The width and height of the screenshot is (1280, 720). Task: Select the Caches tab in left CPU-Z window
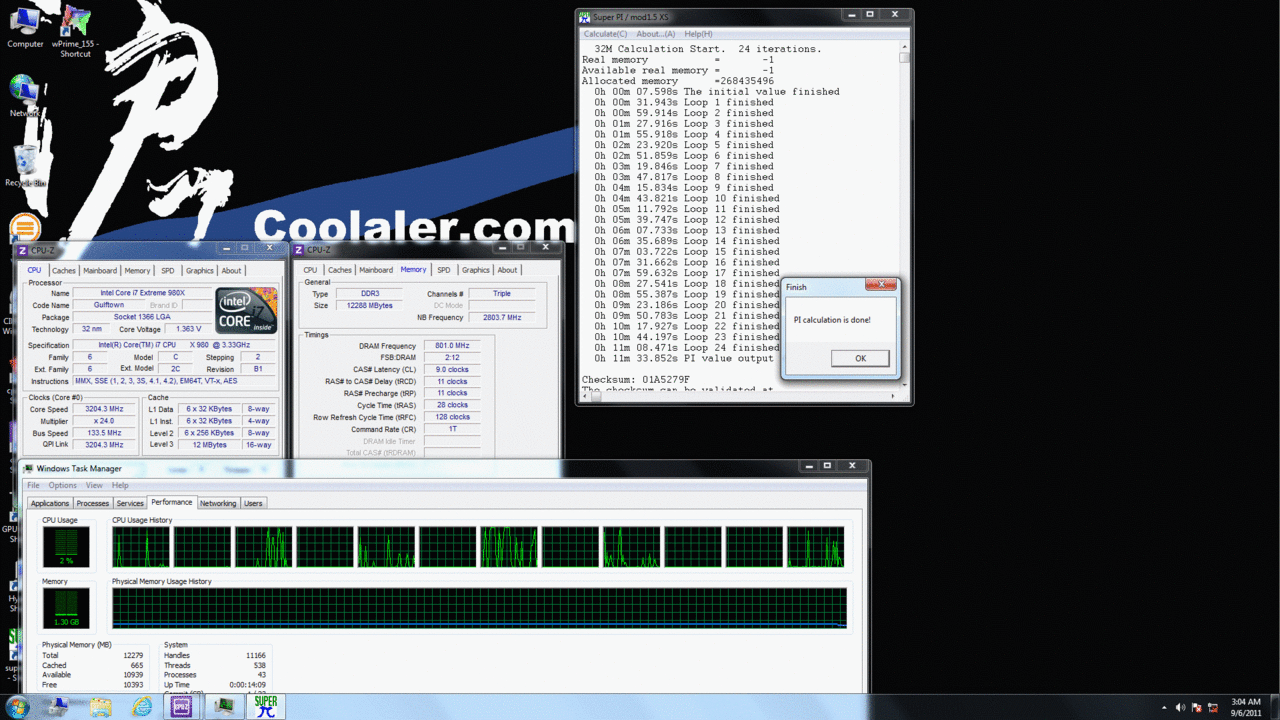point(64,270)
